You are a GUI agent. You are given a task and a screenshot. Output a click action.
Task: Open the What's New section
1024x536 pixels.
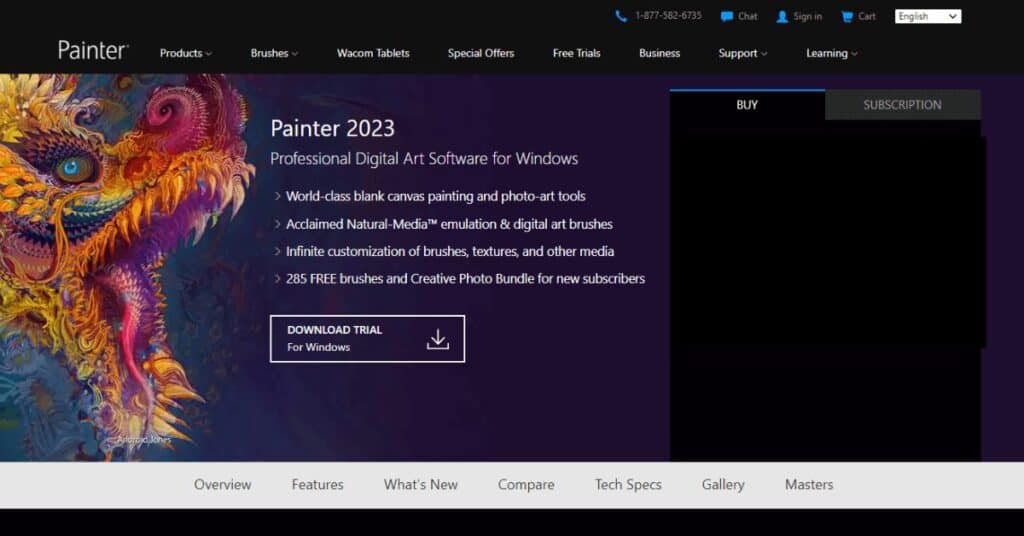point(421,485)
